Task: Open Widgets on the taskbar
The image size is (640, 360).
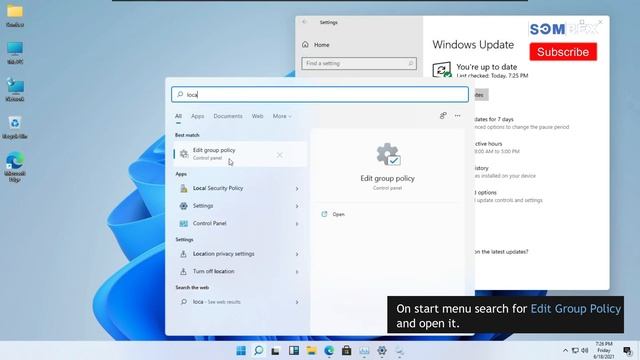Action: [x=294, y=351]
